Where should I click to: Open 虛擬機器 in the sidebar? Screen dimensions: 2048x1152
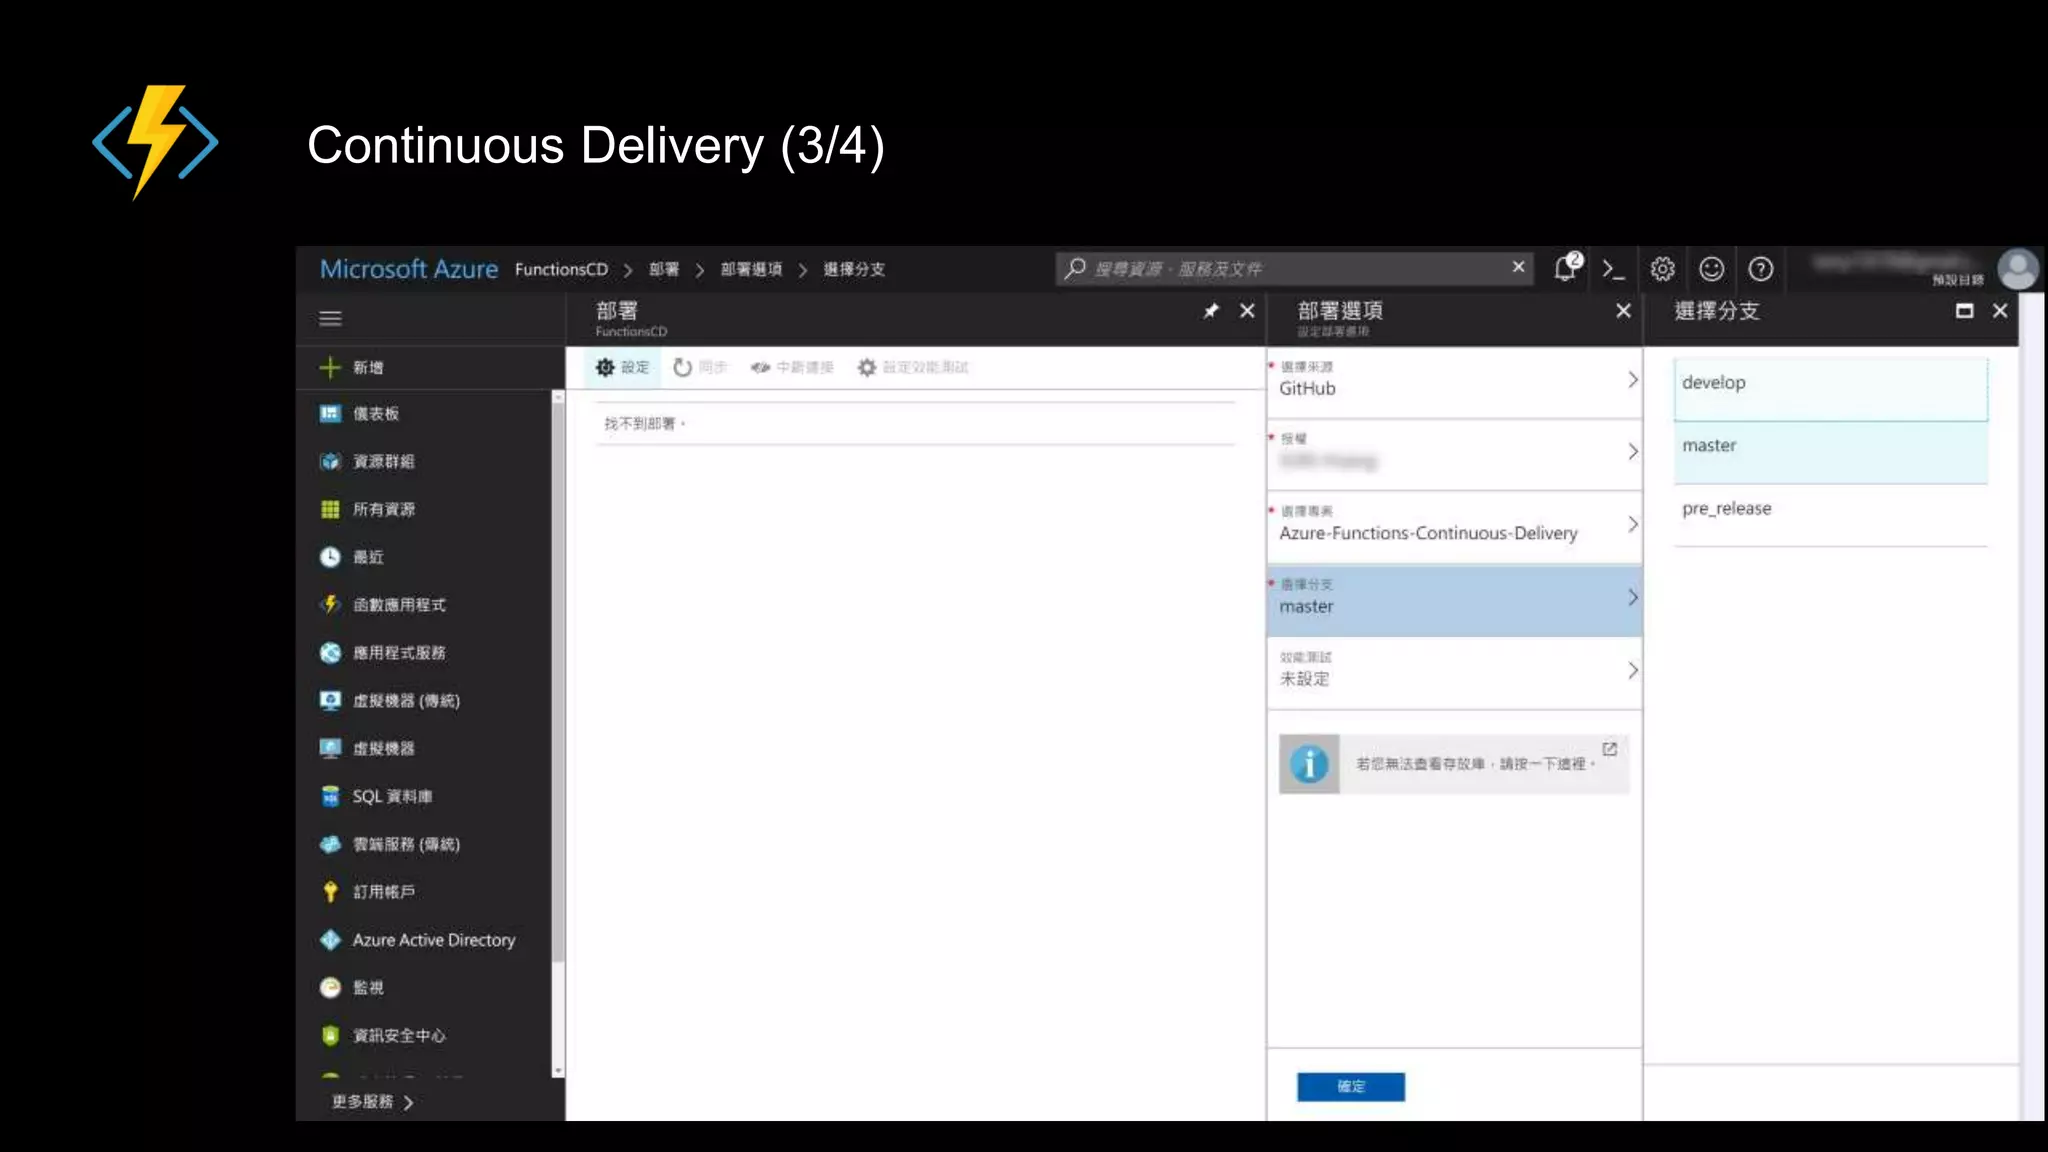[367, 748]
